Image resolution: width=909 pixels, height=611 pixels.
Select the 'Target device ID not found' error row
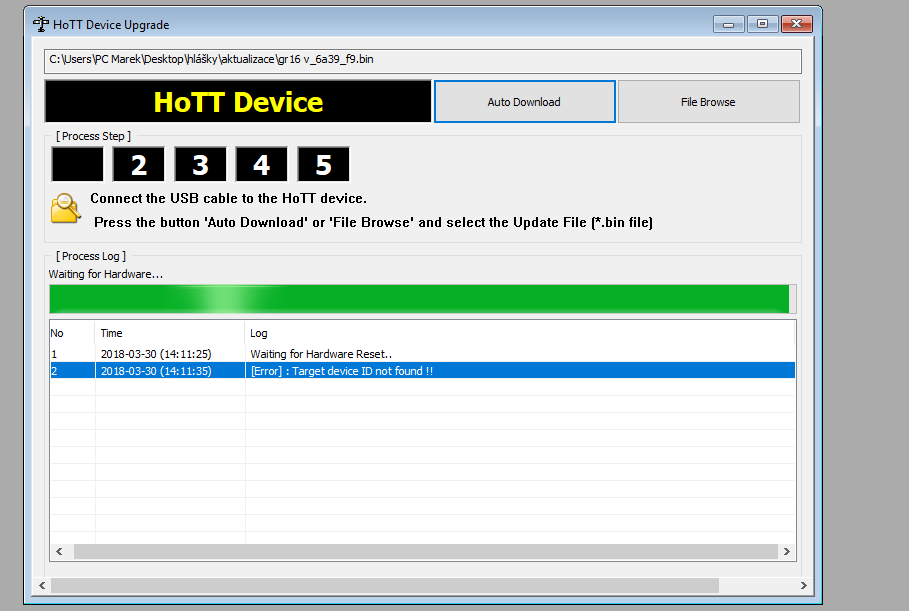click(x=342, y=371)
